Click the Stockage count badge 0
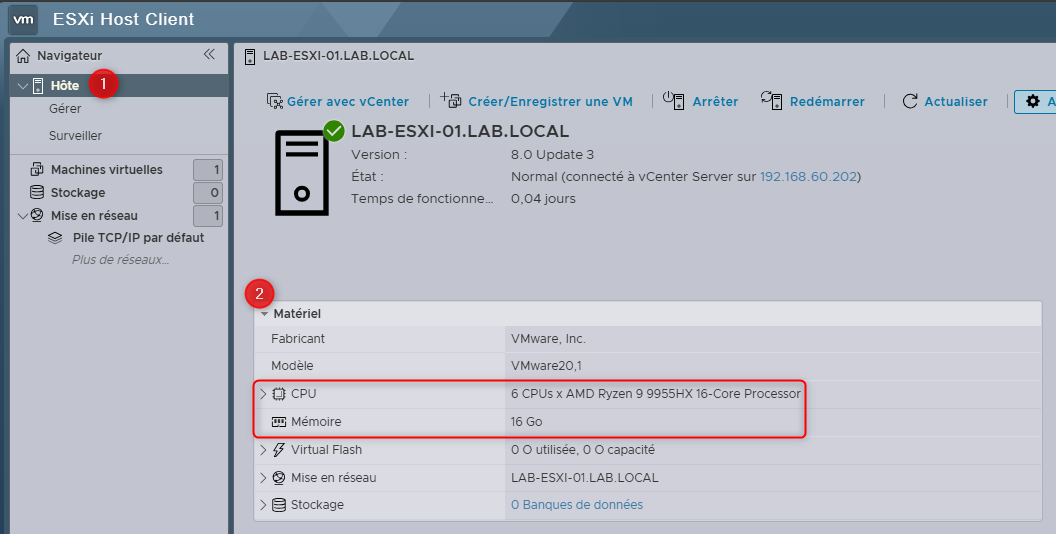The width and height of the screenshot is (1056, 534). point(208,193)
